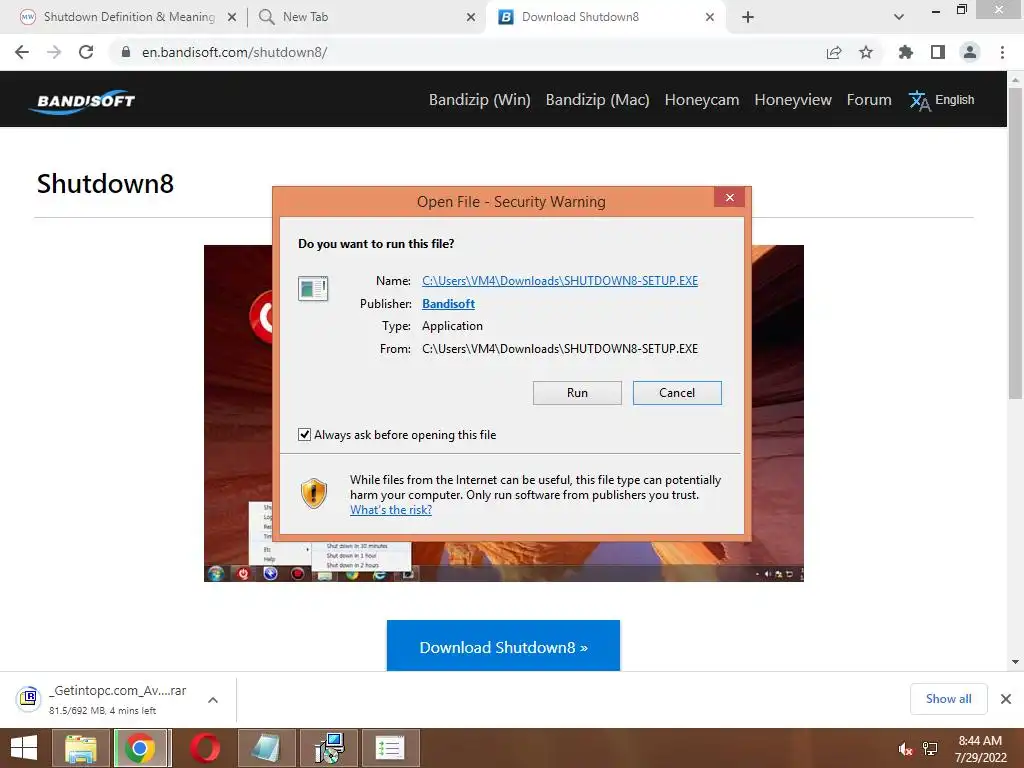Expand the download item options chevron
The image size is (1024, 768).
[213, 700]
